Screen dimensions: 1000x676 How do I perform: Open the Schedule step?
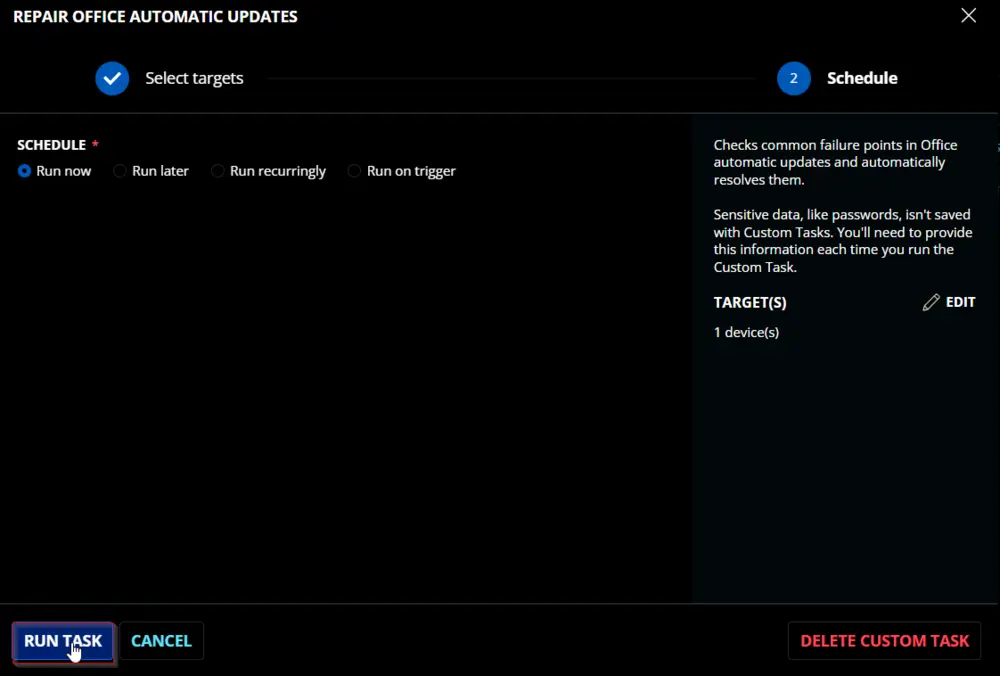coord(862,78)
